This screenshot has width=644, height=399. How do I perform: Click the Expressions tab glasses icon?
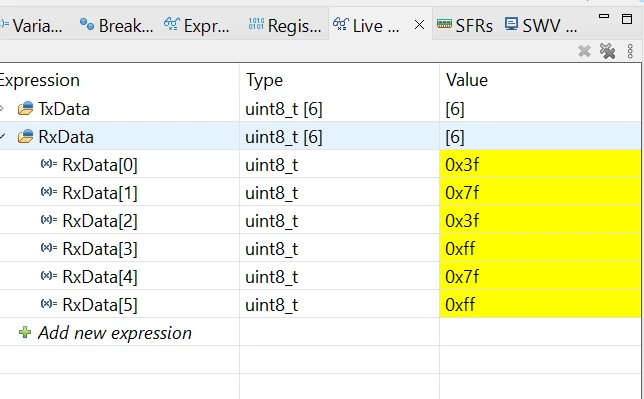click(171, 24)
